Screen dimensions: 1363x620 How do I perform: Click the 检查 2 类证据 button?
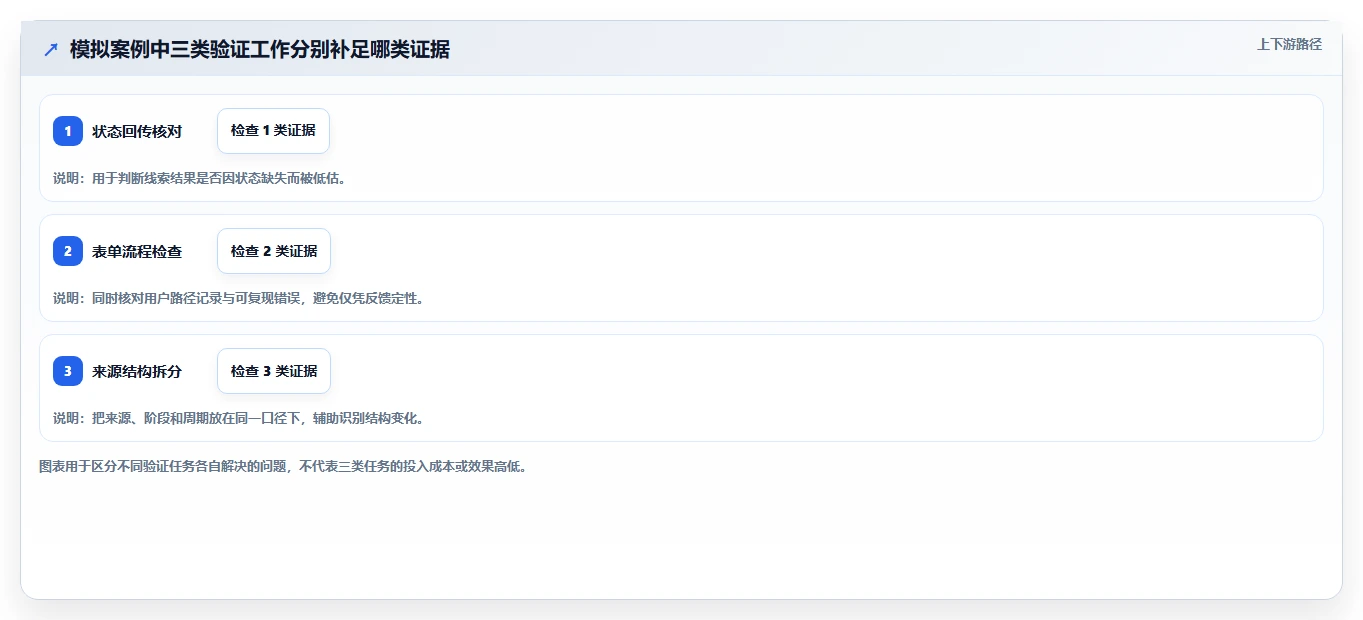click(273, 251)
